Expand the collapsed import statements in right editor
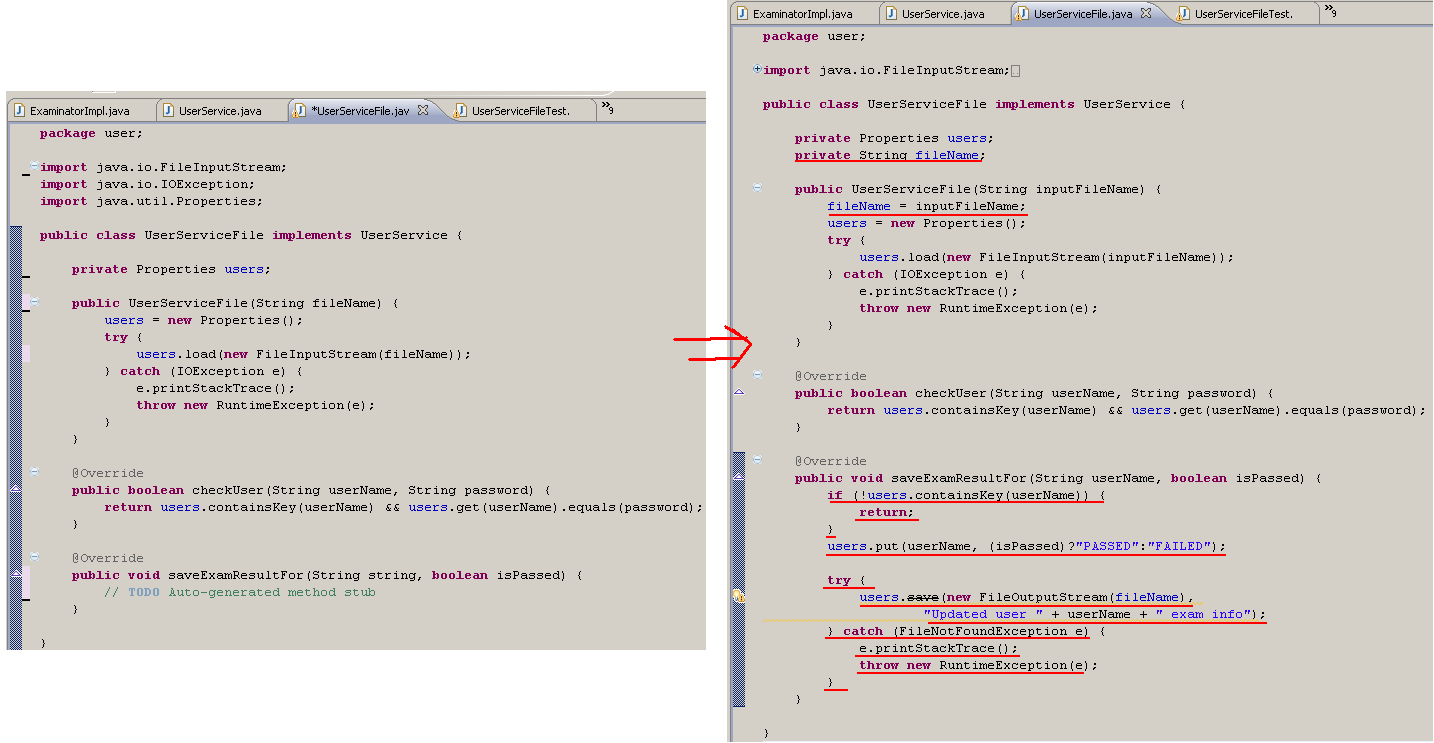The width and height of the screenshot is (1434, 743). 757,70
